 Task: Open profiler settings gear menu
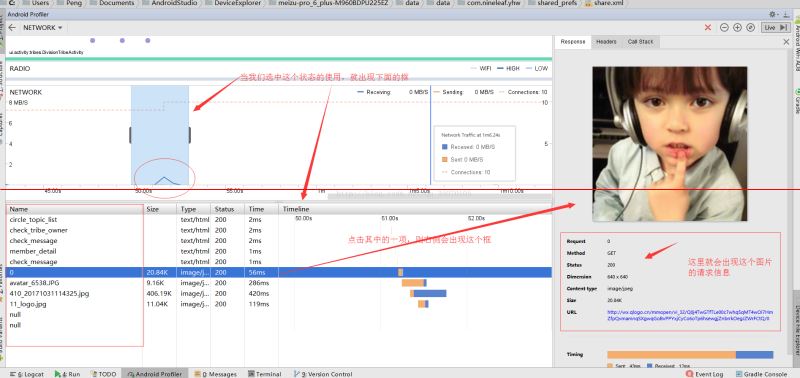pos(773,14)
